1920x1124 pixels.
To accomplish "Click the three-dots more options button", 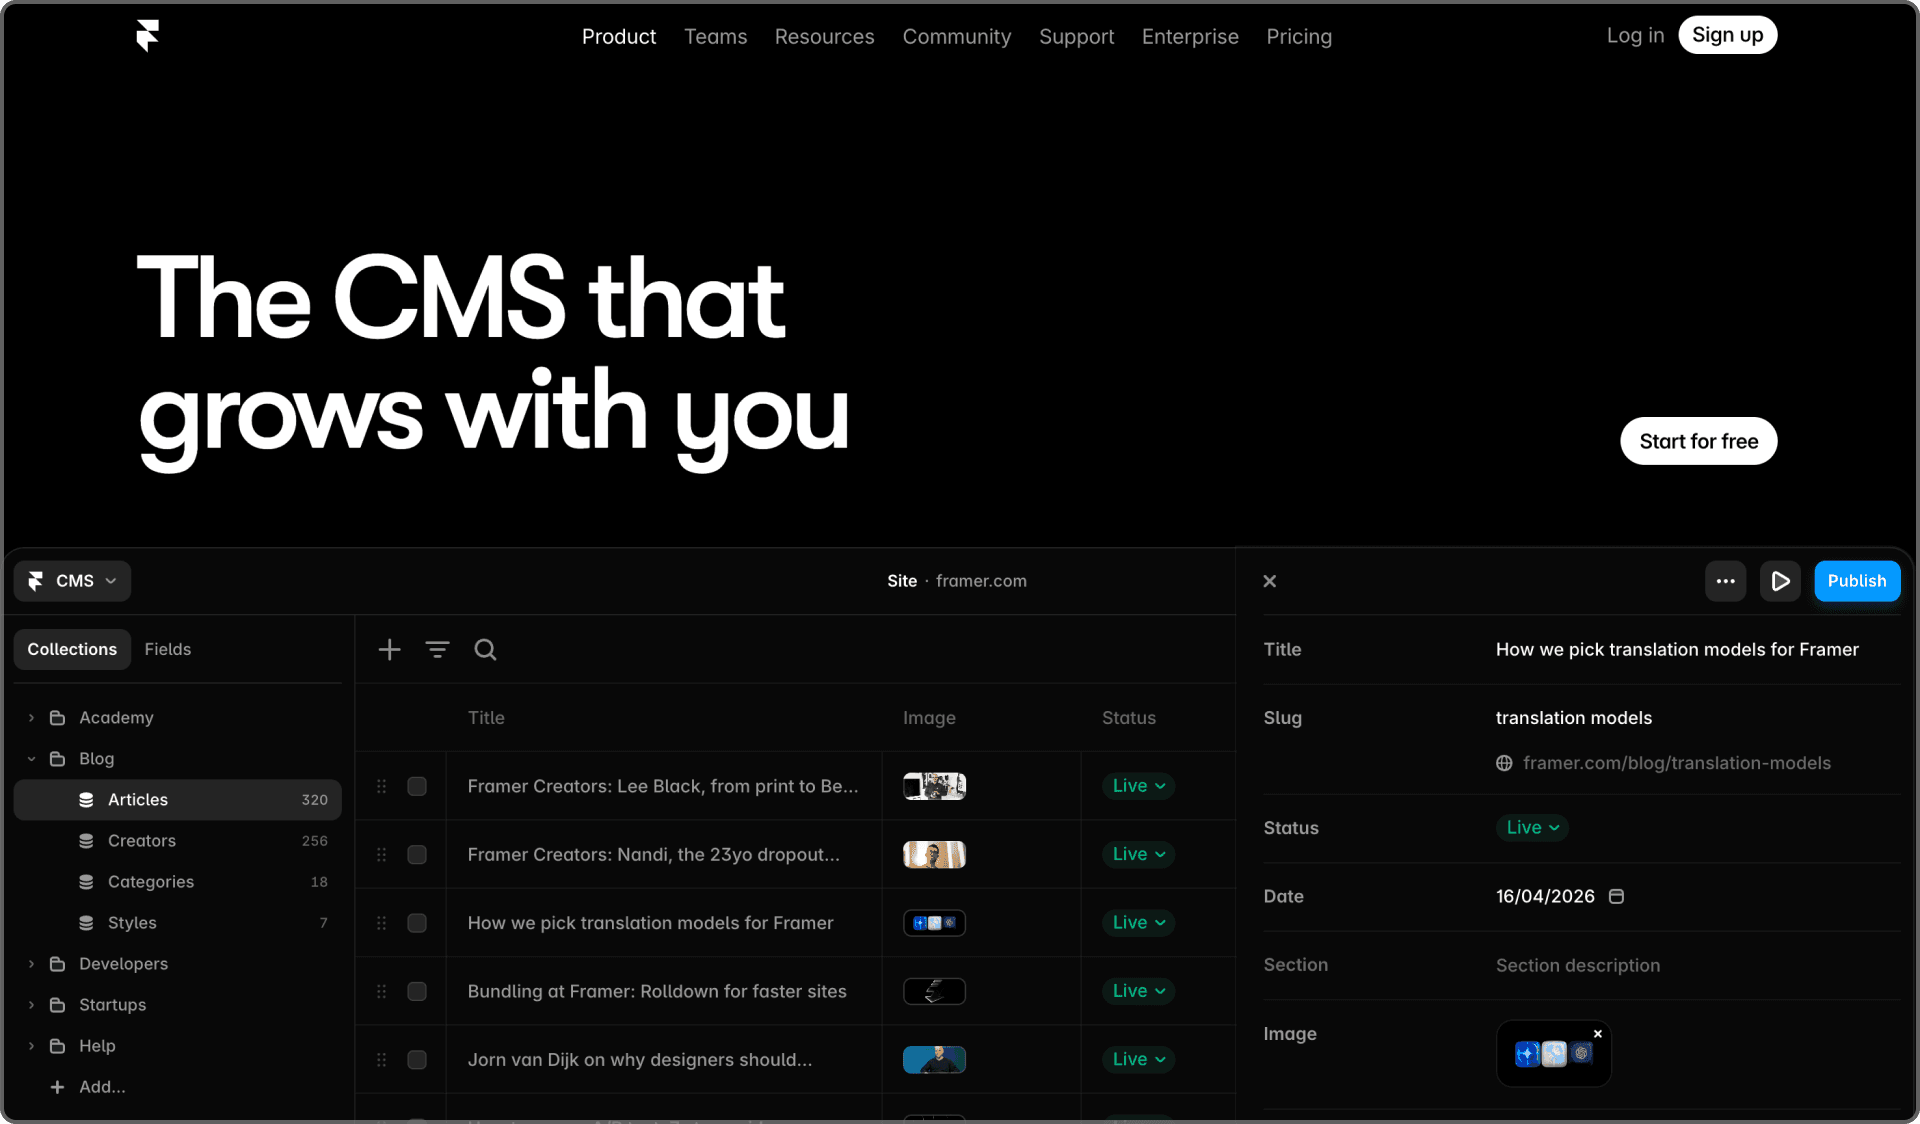I will pos(1725,581).
